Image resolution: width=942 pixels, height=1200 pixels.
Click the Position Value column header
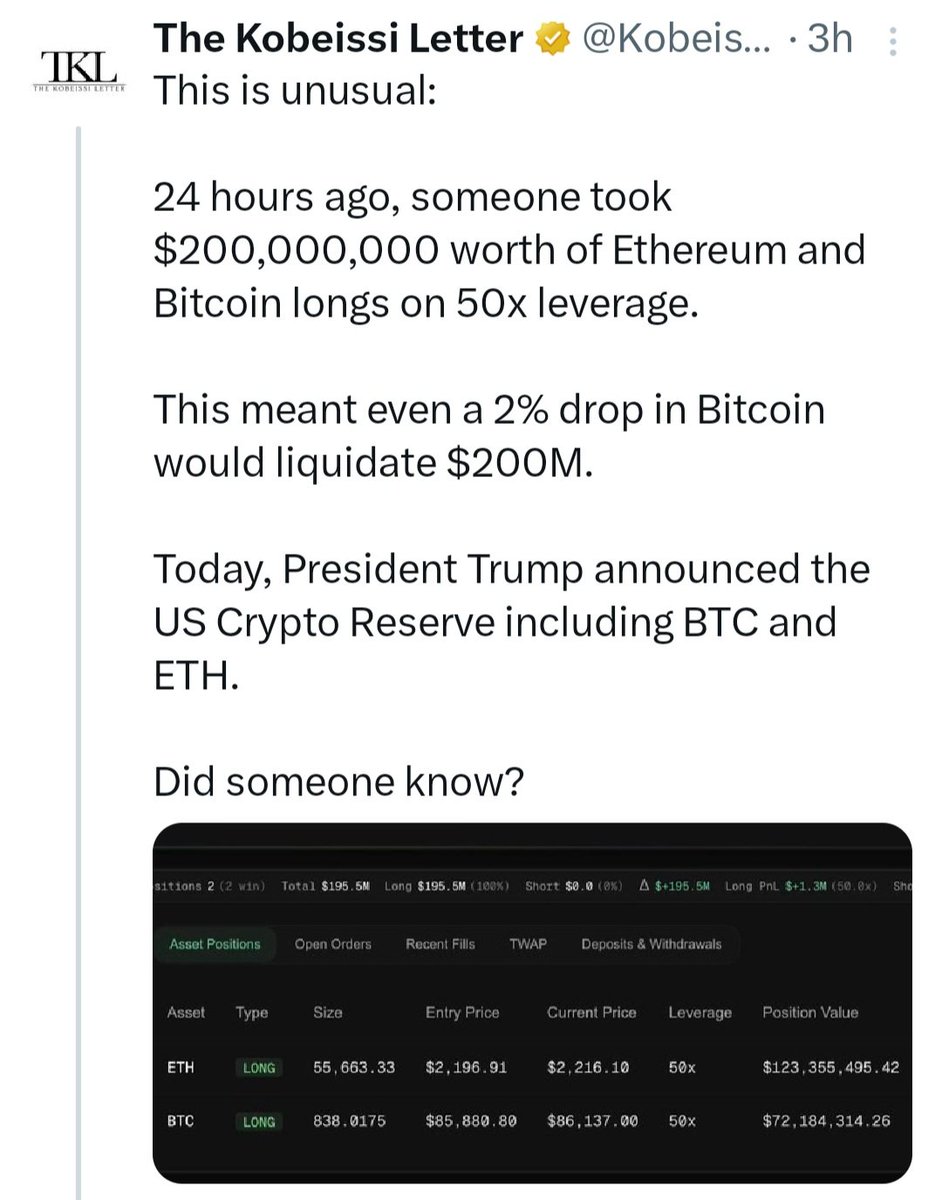[810, 1012]
